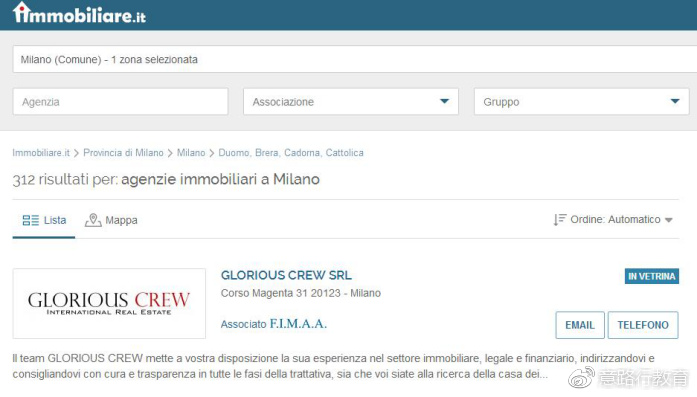Open the Associazione dropdown

(351, 101)
